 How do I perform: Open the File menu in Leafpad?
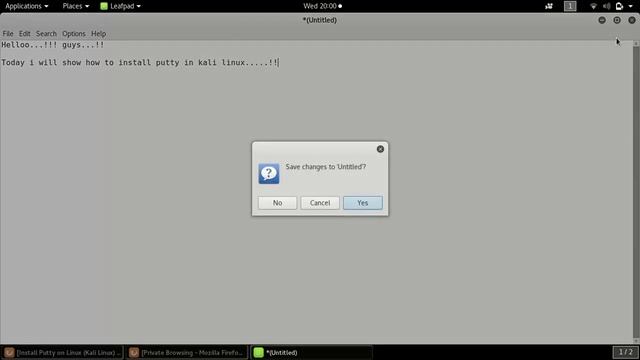(8, 33)
